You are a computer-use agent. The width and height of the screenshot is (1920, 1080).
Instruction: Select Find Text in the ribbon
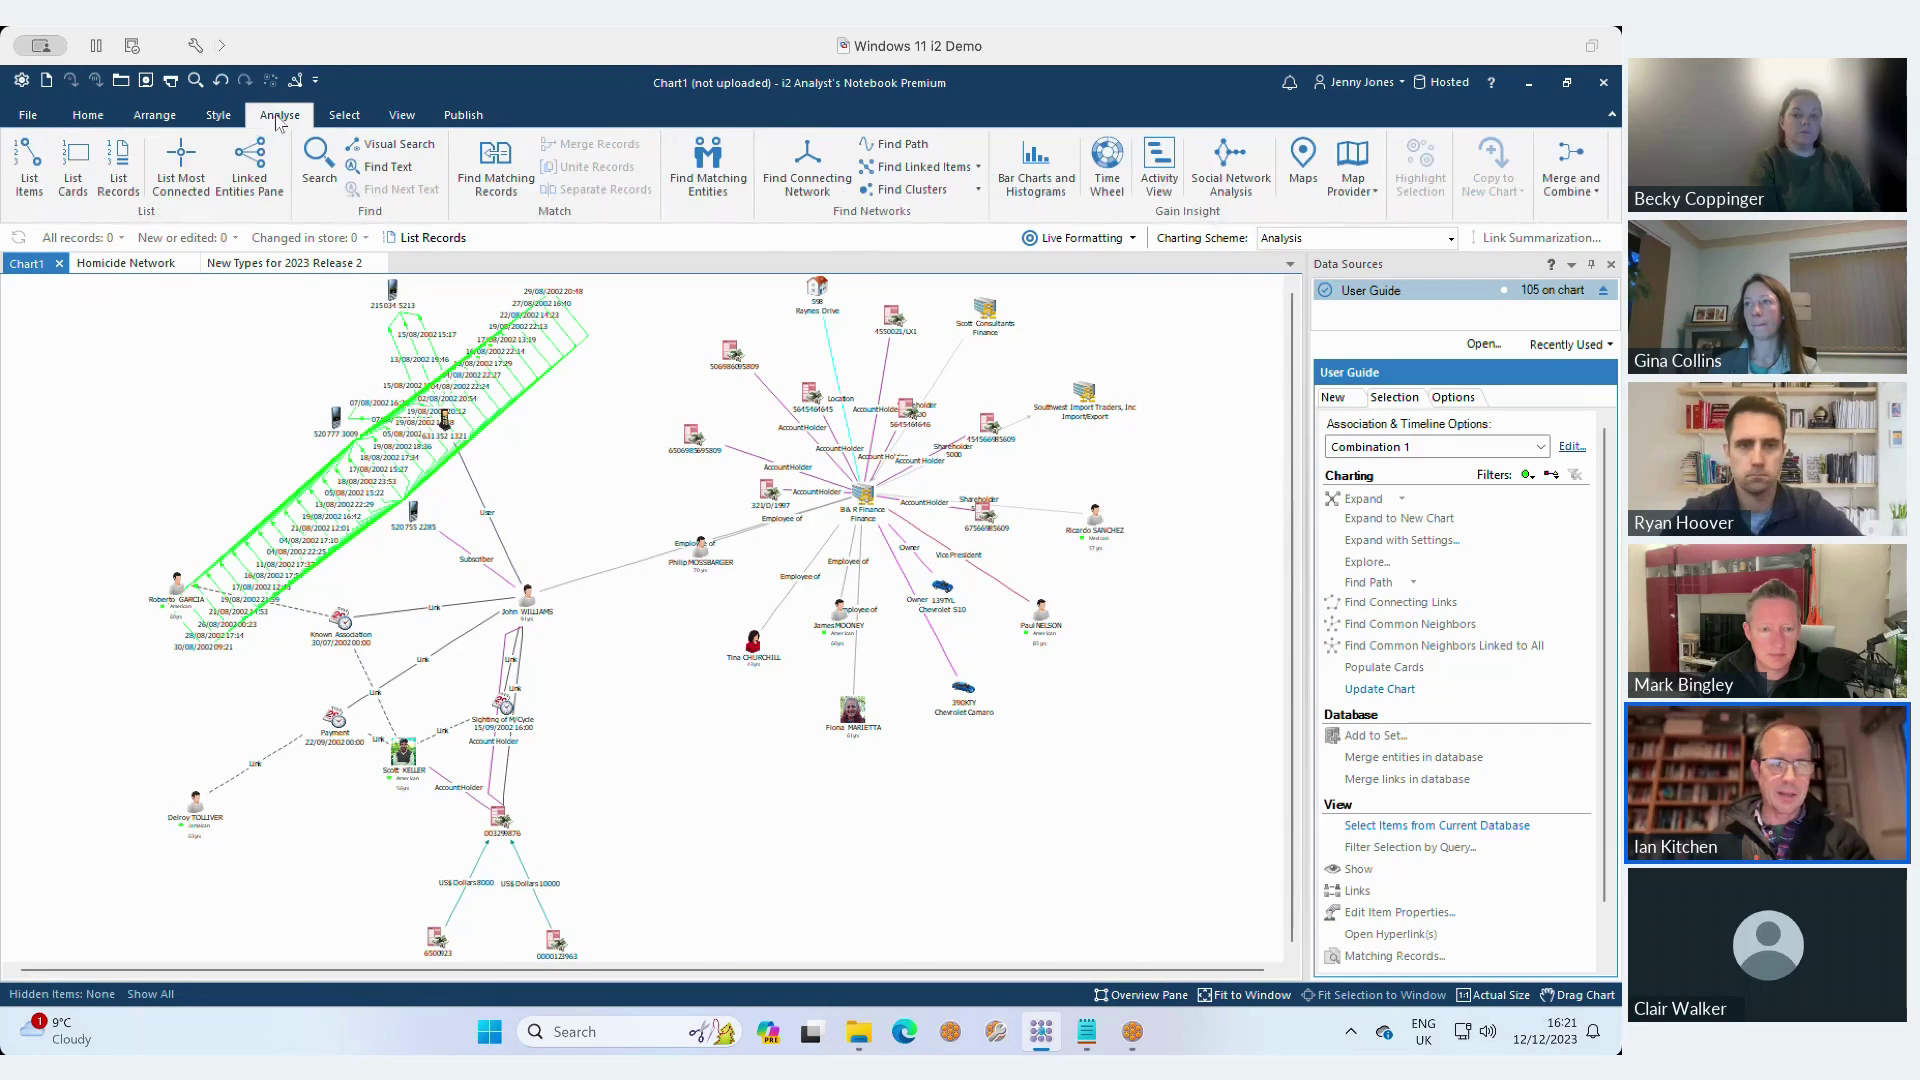[x=379, y=167]
